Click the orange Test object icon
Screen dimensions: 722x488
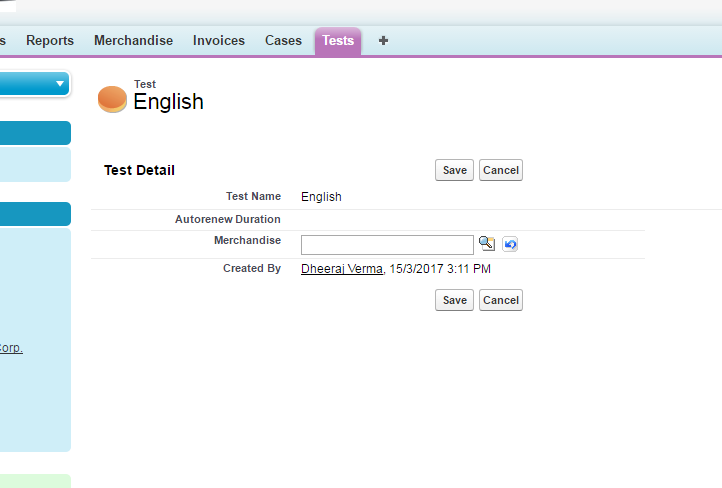point(112,99)
